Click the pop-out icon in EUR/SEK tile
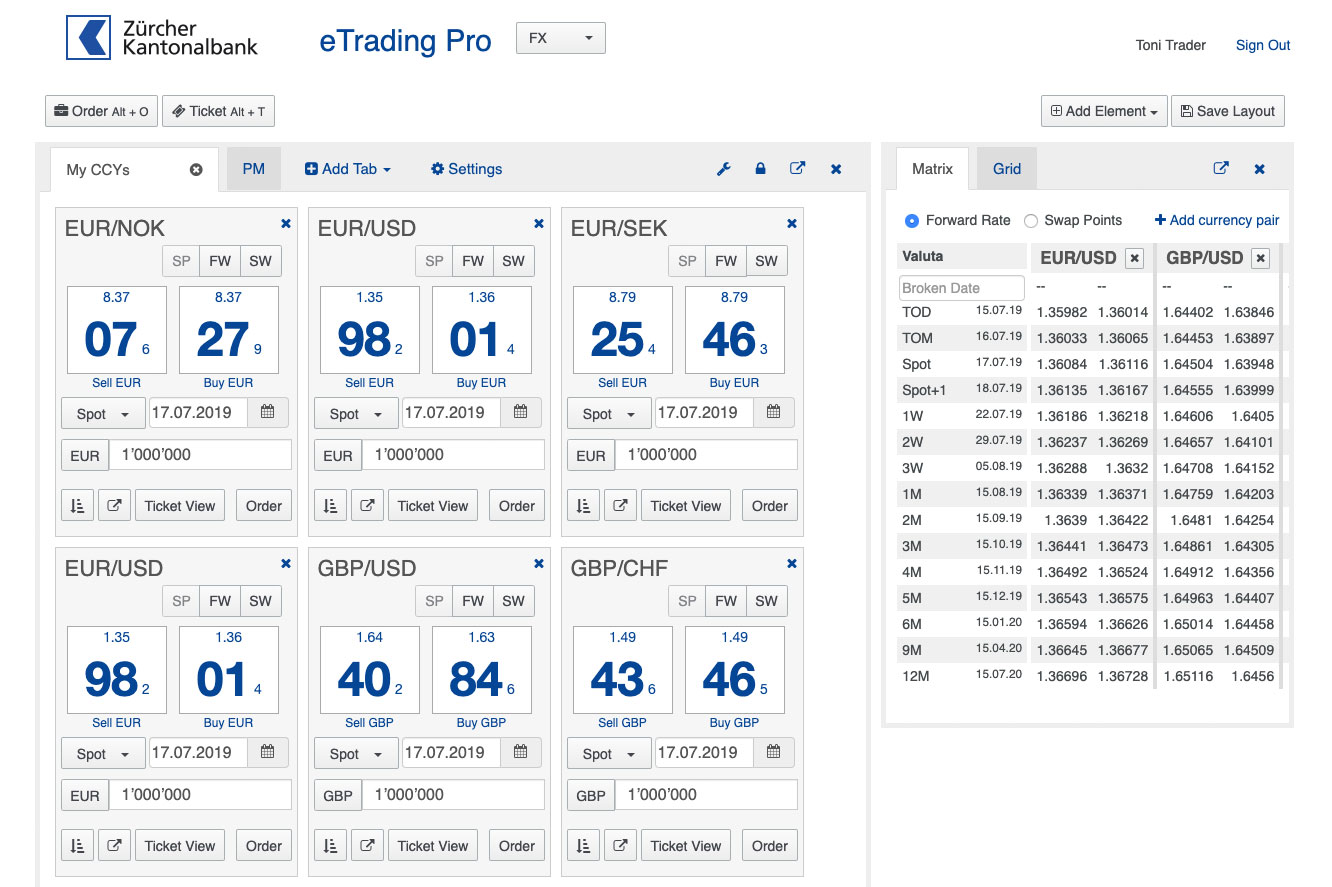Screen dimensions: 1332x887 pyautogui.click(x=620, y=506)
